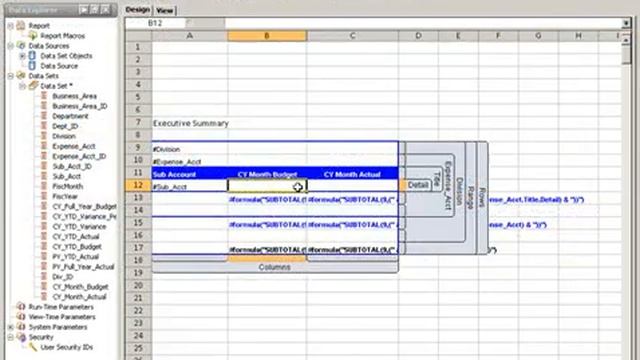Click the Data Sources icon

(21, 45)
